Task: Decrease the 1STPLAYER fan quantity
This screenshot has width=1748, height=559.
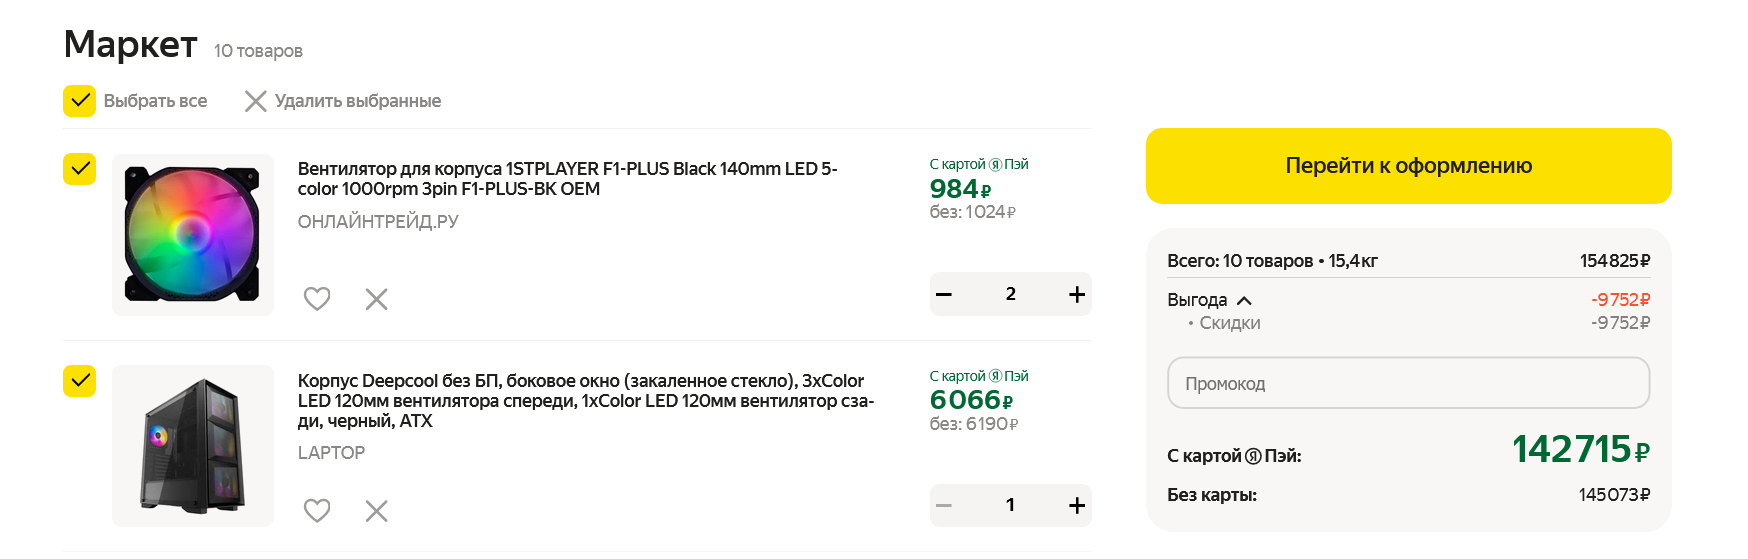Action: tap(944, 294)
